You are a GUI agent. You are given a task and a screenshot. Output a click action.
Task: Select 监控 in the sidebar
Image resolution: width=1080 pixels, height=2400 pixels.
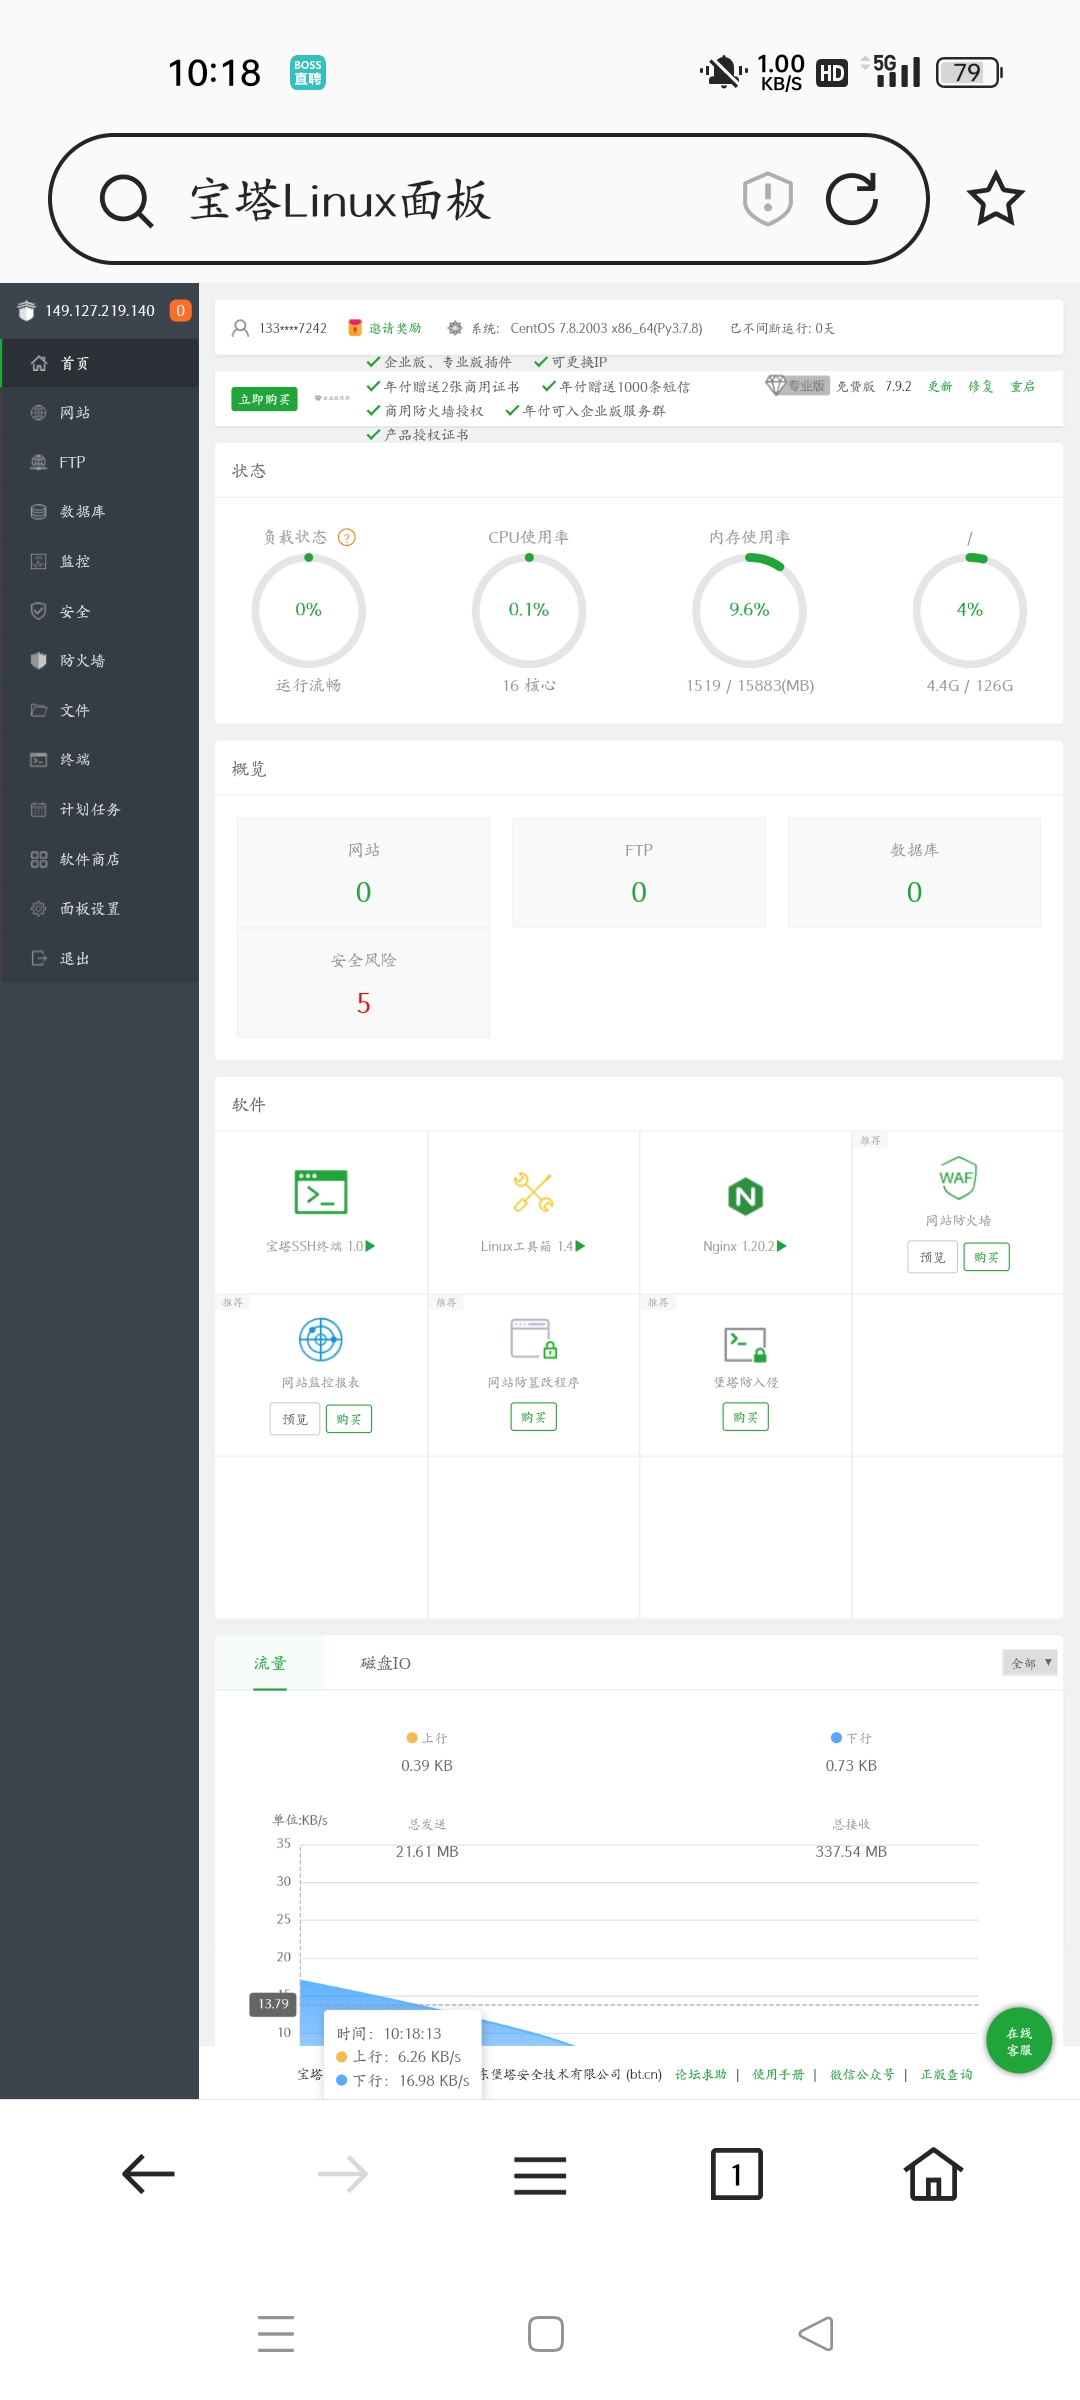(x=100, y=561)
